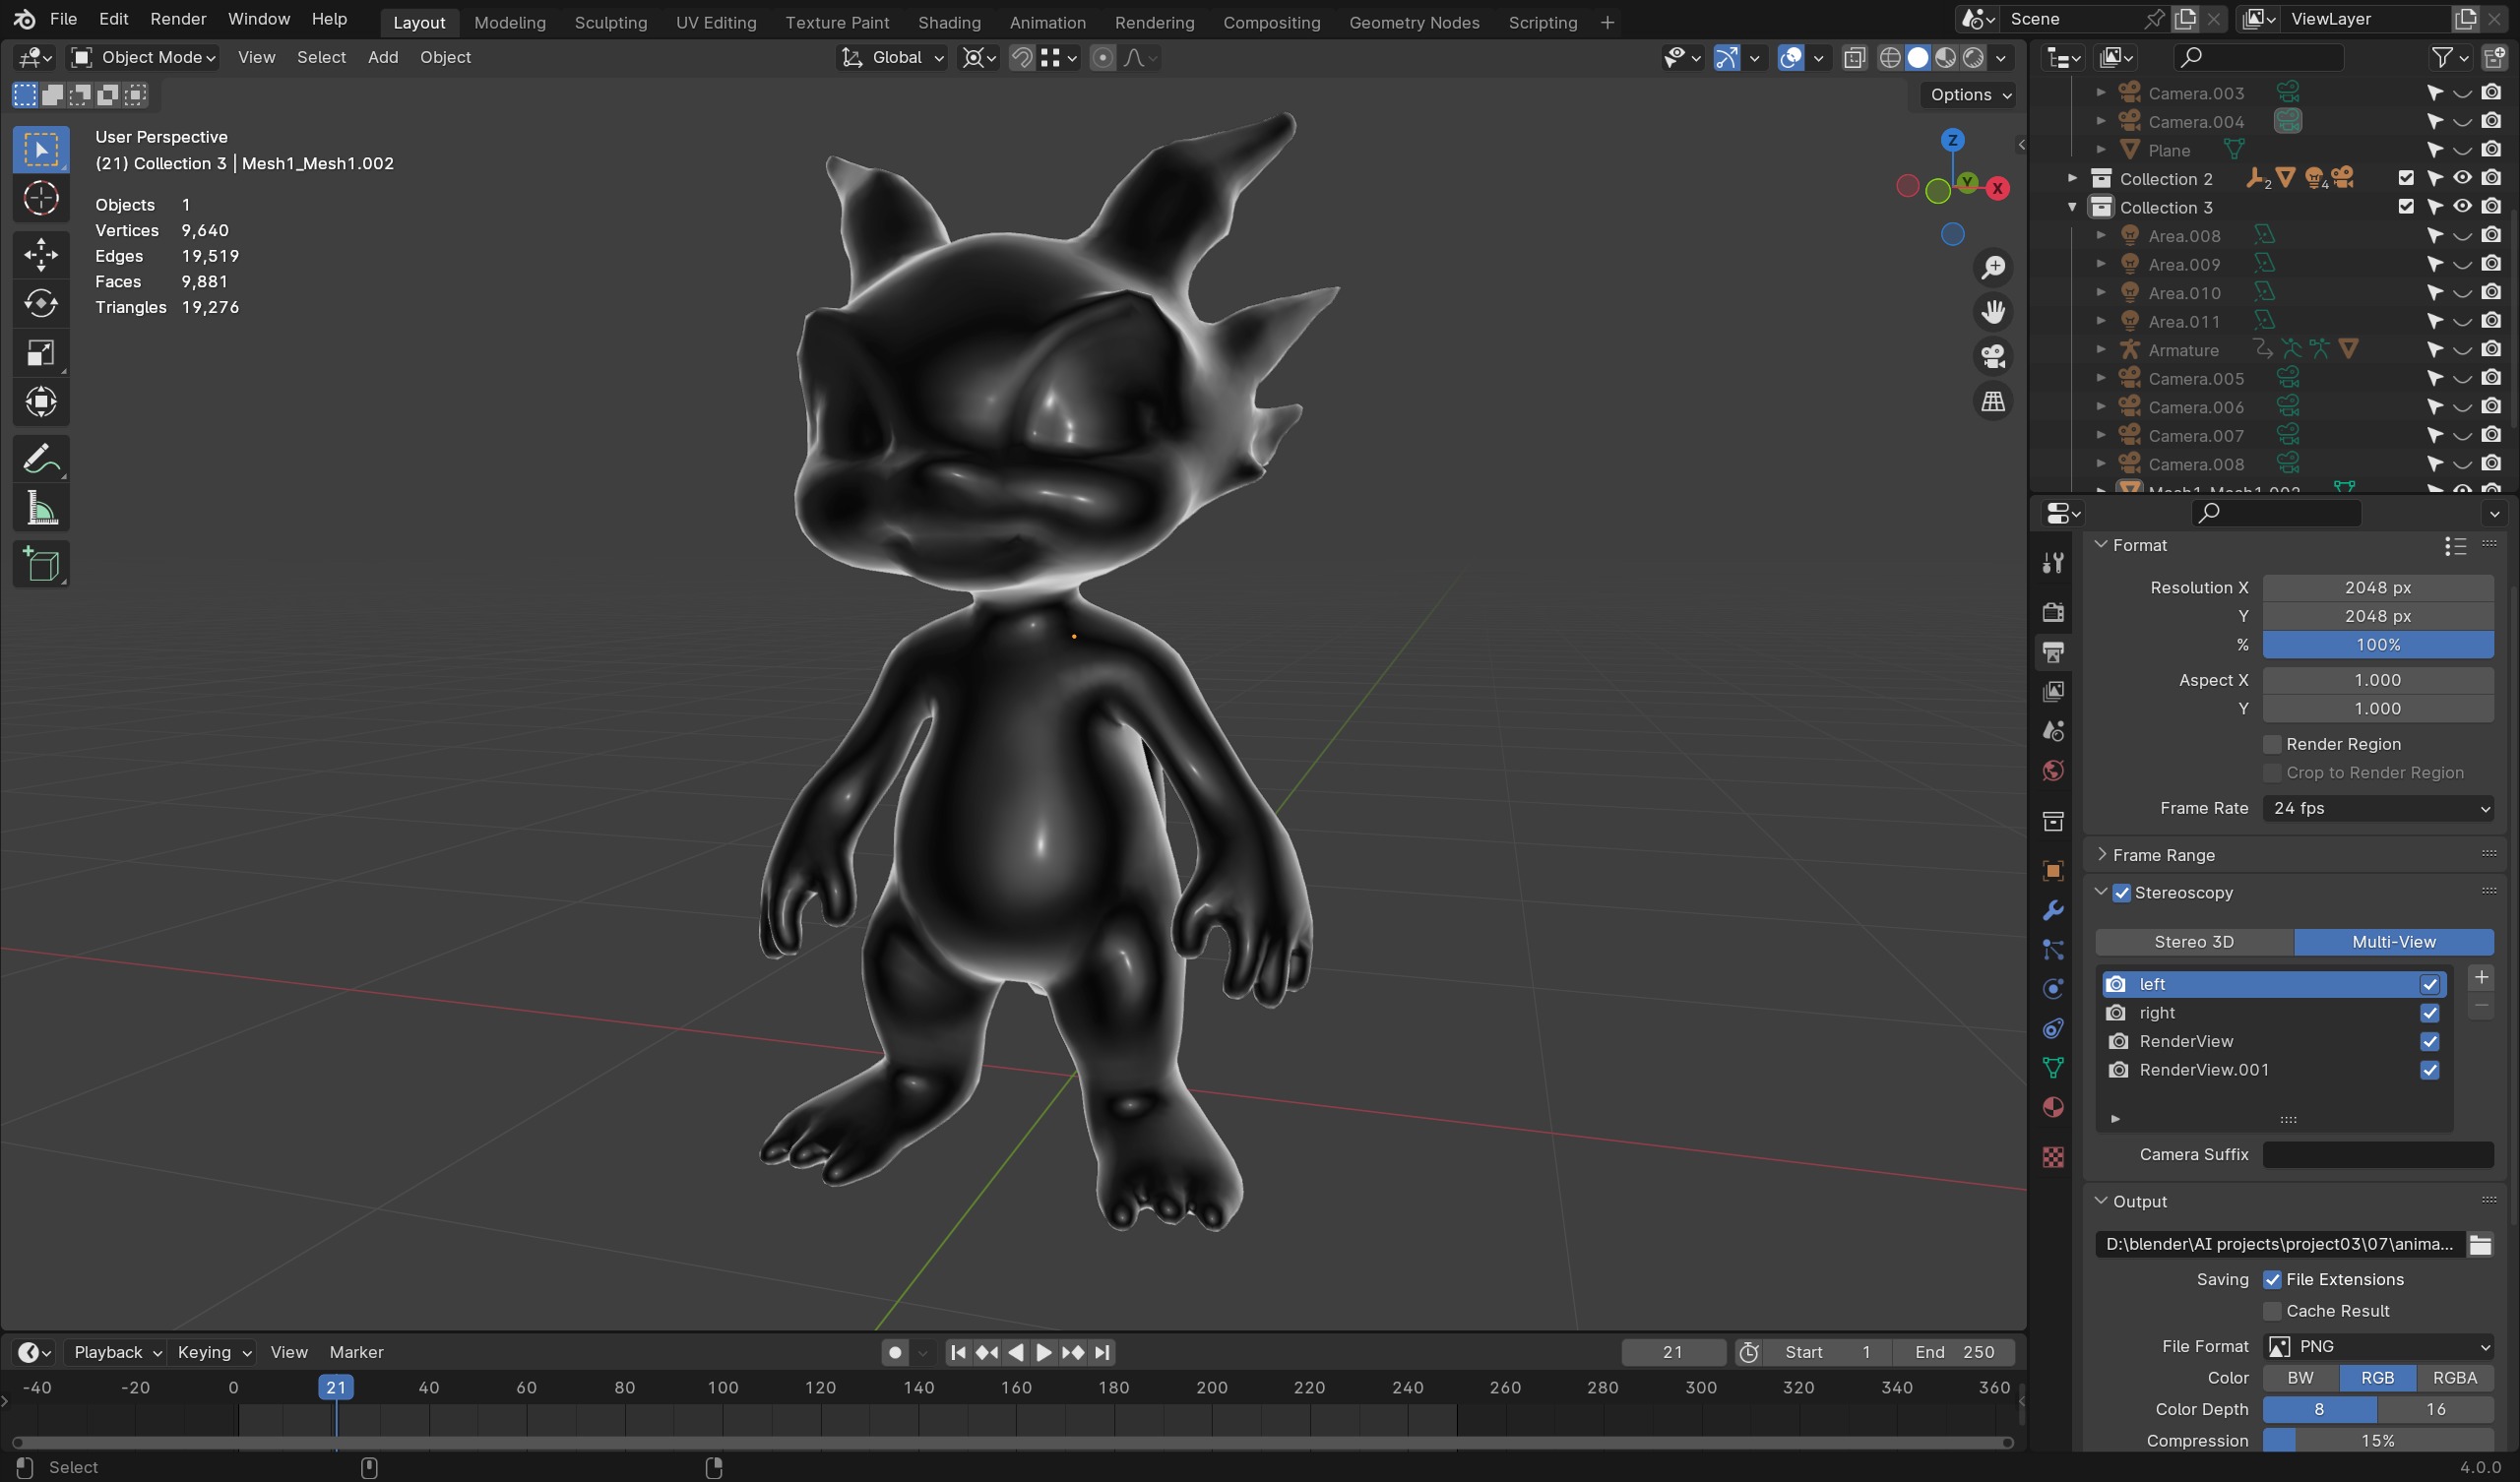
Task: Select the Stereo 3D mode button
Action: [2194, 942]
